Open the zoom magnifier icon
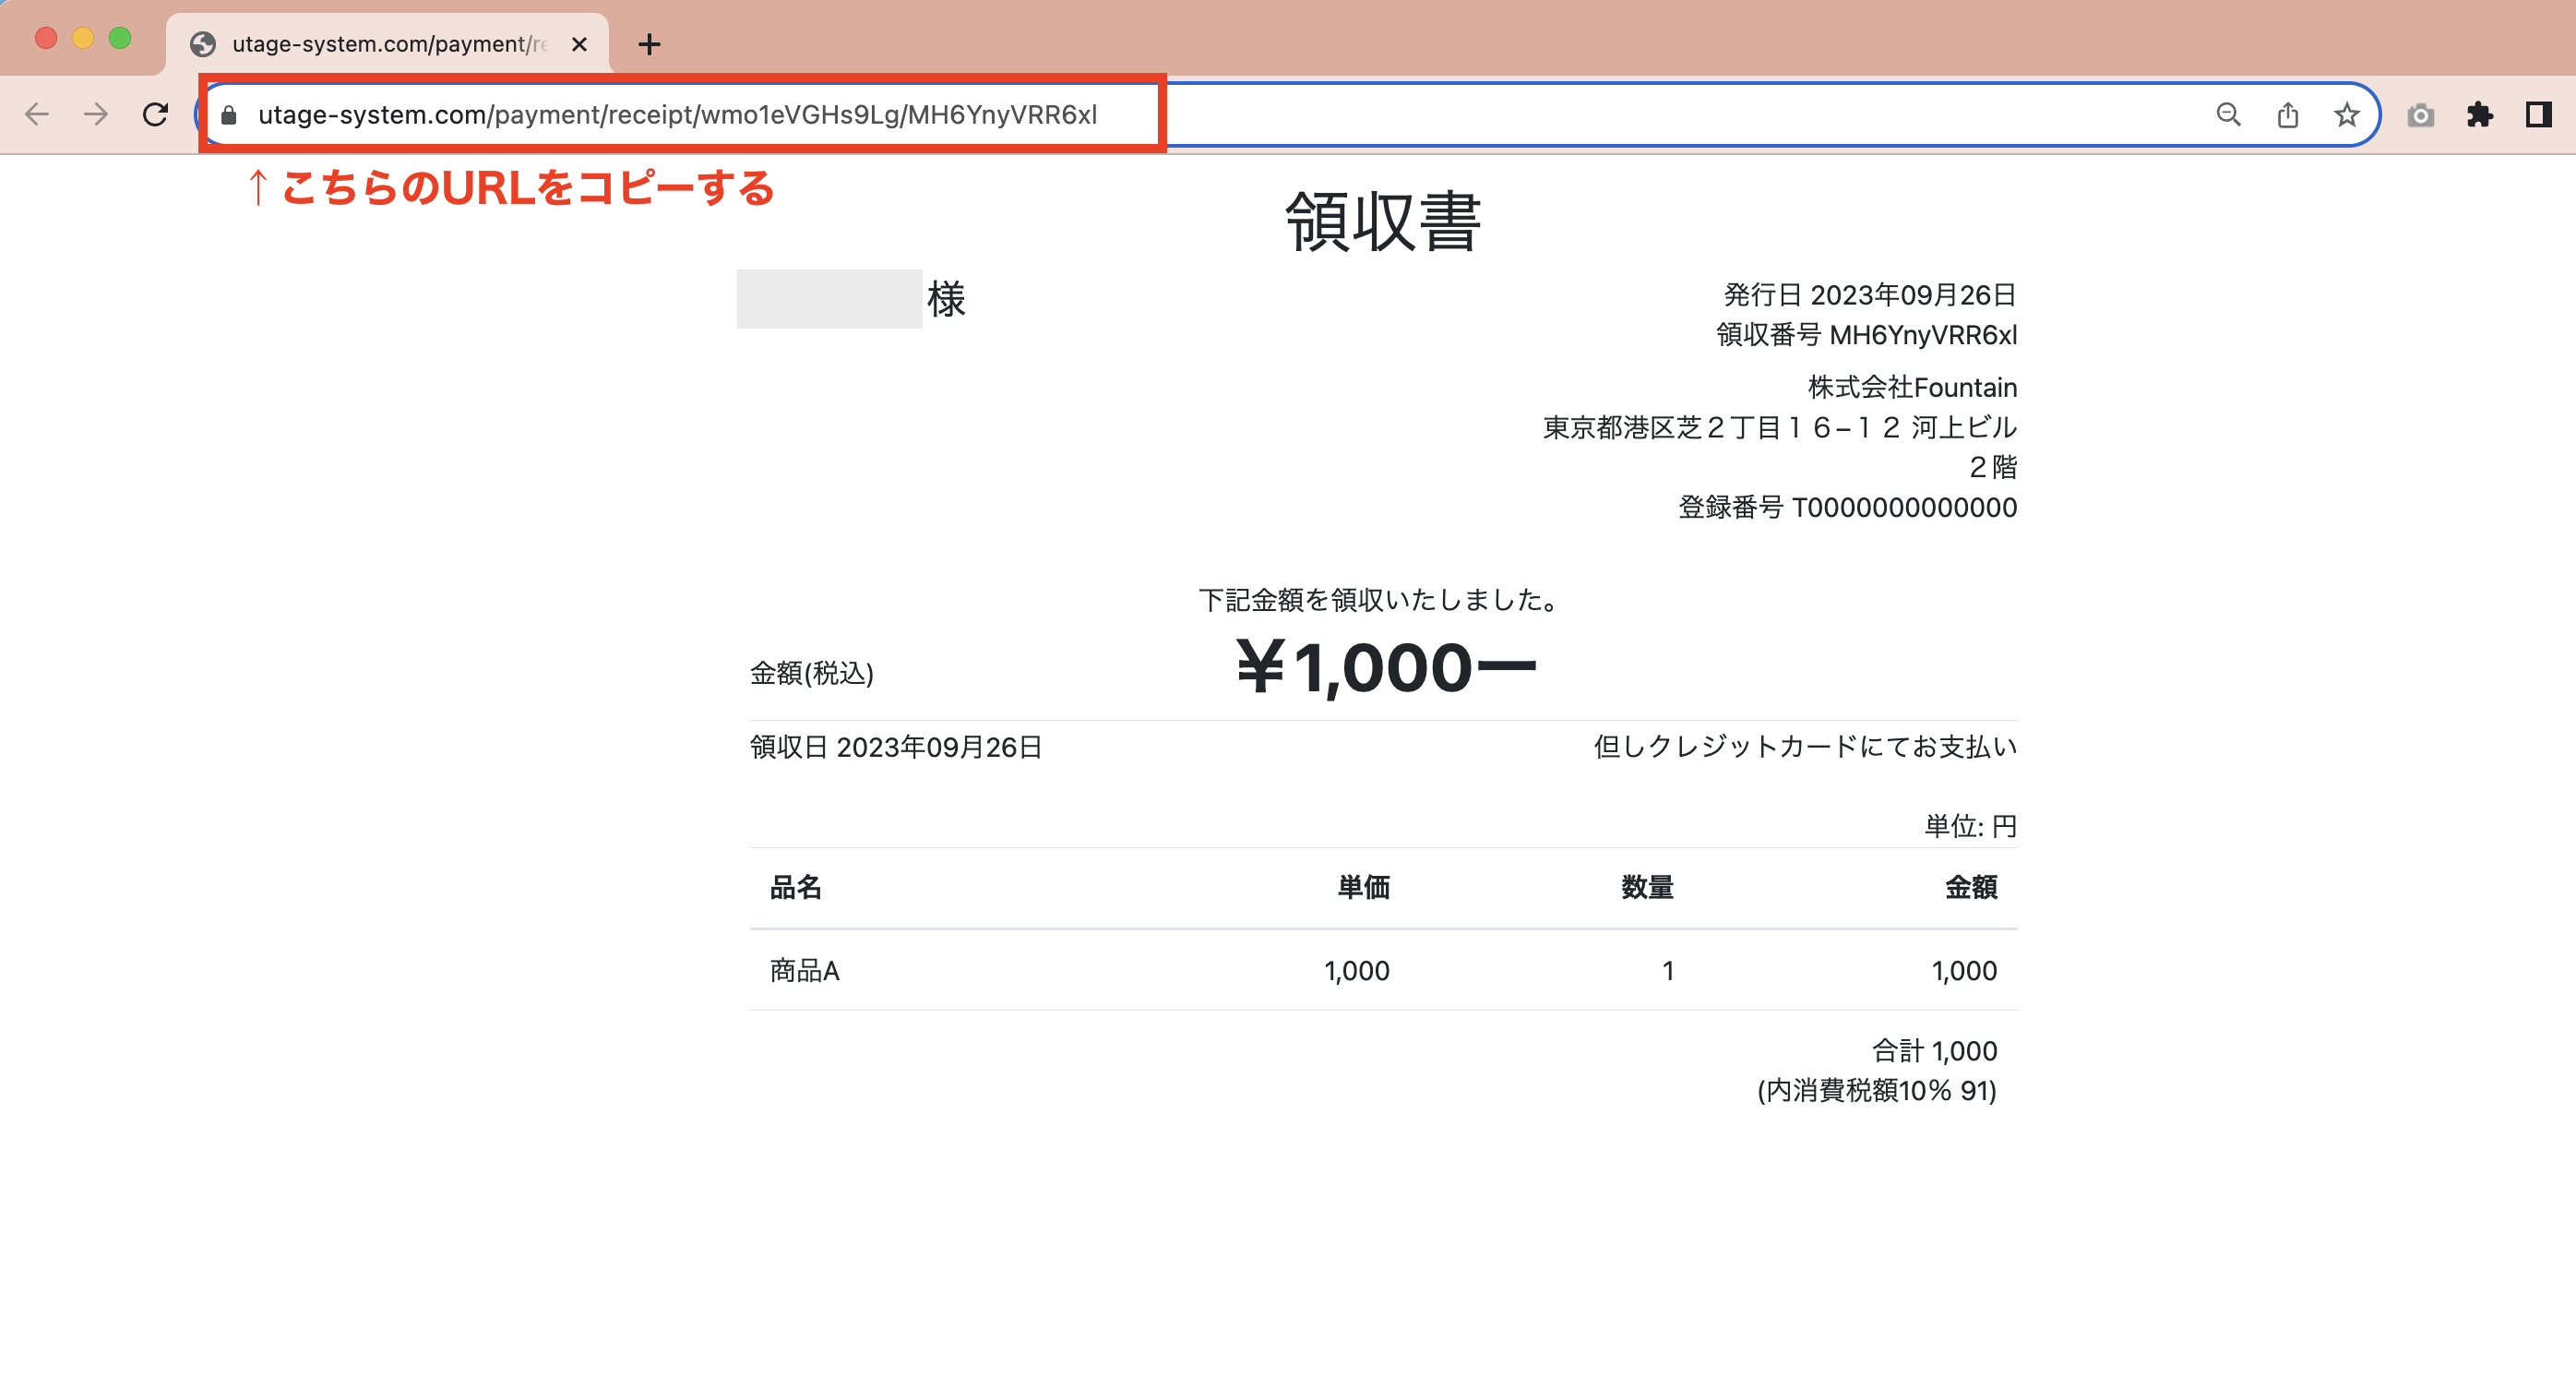This screenshot has height=1377, width=2576. click(x=2228, y=115)
